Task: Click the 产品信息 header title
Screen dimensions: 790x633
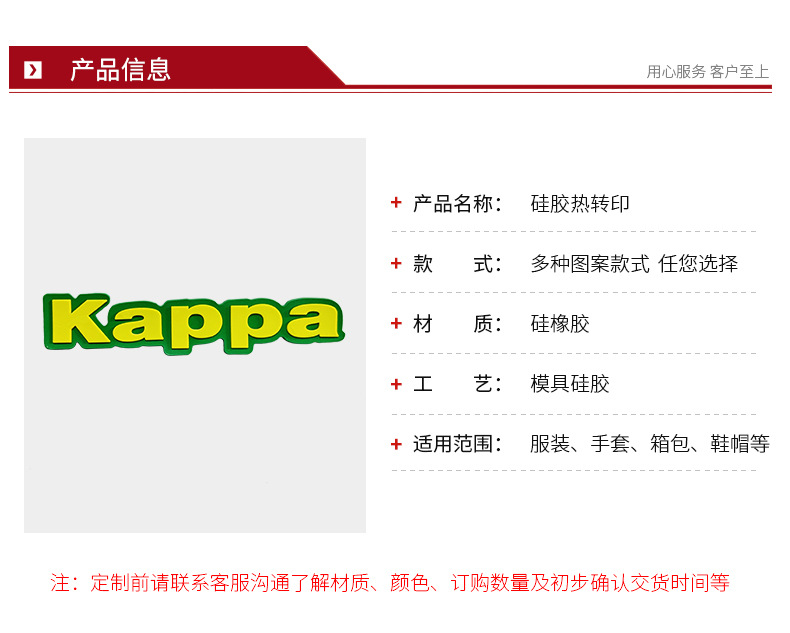Action: click(120, 70)
